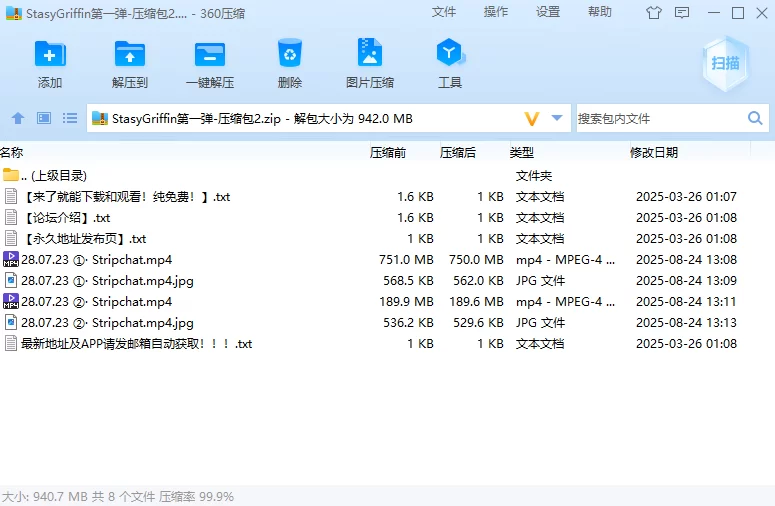Image resolution: width=775 pixels, height=506 pixels.
Task: Select the 【论坛介绍】.txt file
Action: (388, 217)
